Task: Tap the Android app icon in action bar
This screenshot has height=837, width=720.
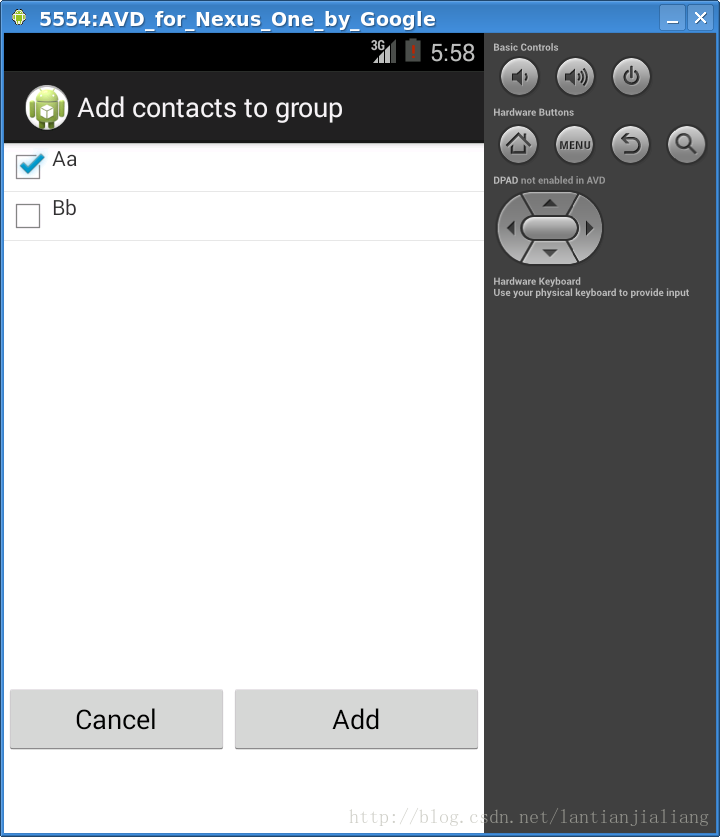Action: (46, 107)
